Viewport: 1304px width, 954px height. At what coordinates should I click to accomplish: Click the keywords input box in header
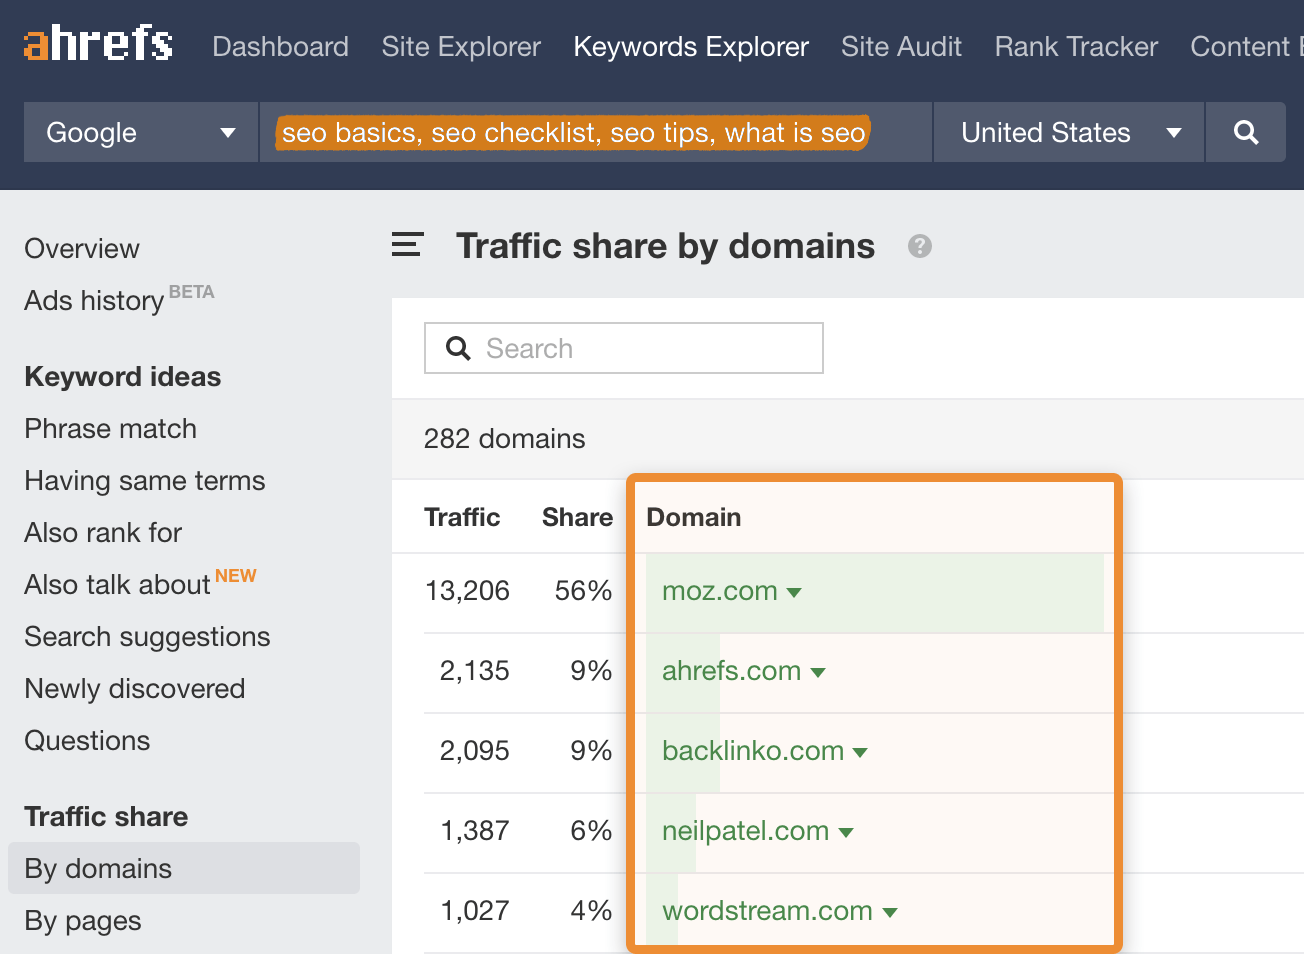pyautogui.click(x=595, y=132)
